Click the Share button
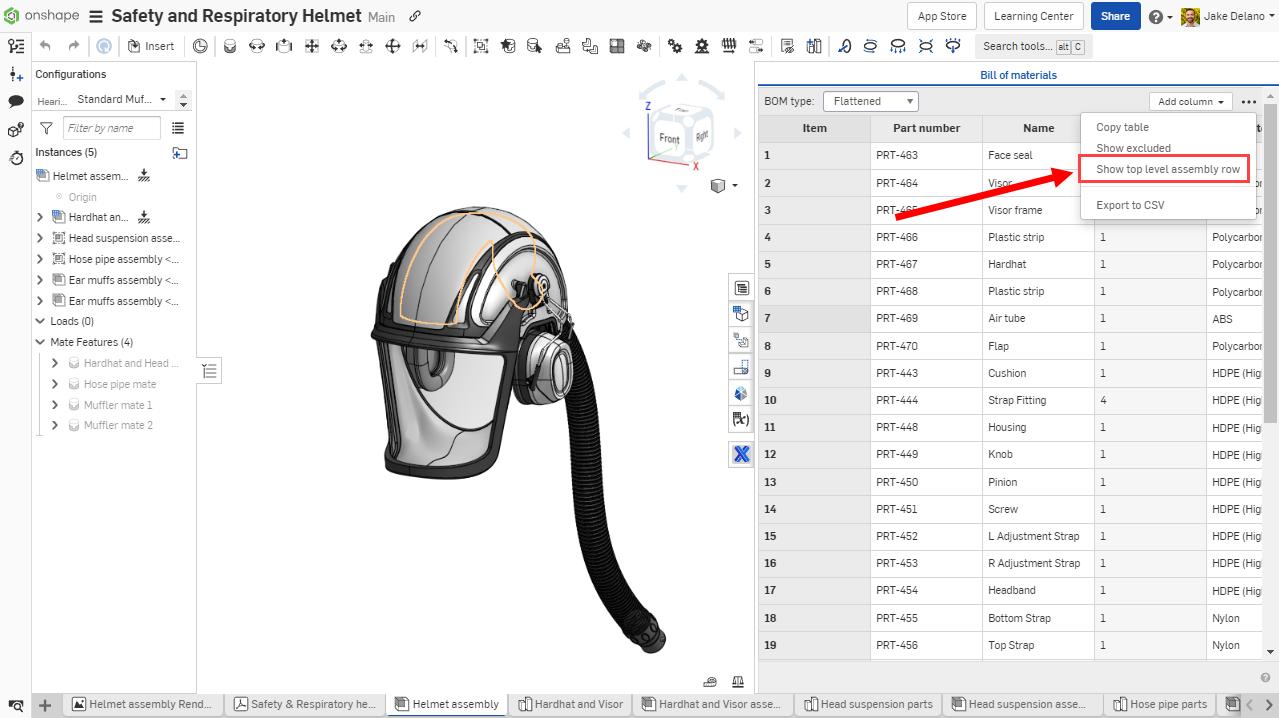 click(x=1114, y=16)
